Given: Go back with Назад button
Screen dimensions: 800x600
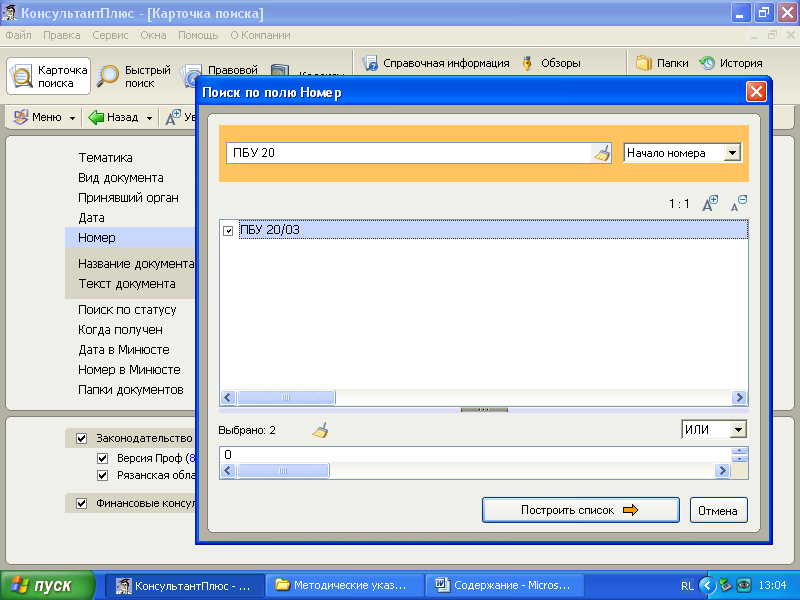Looking at the screenshot, I should click(113, 117).
